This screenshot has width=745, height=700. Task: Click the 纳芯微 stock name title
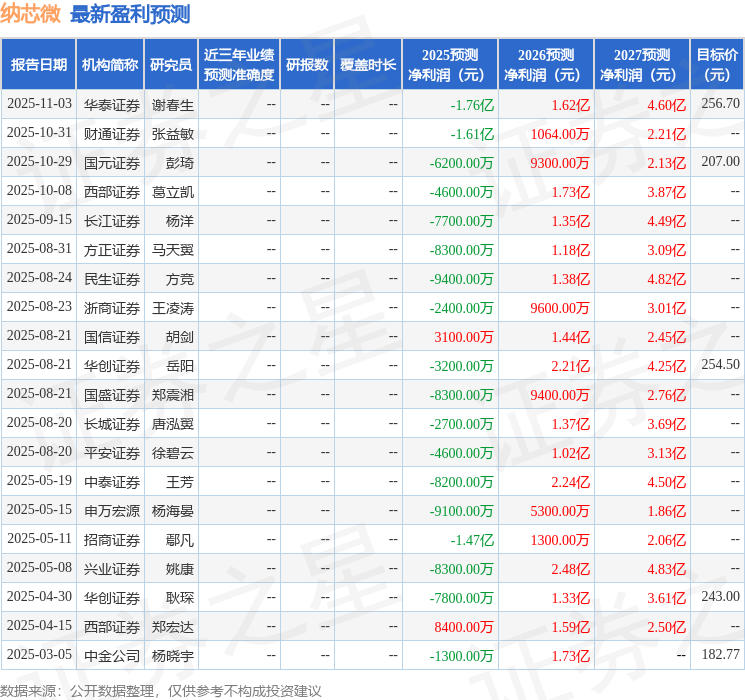31,14
